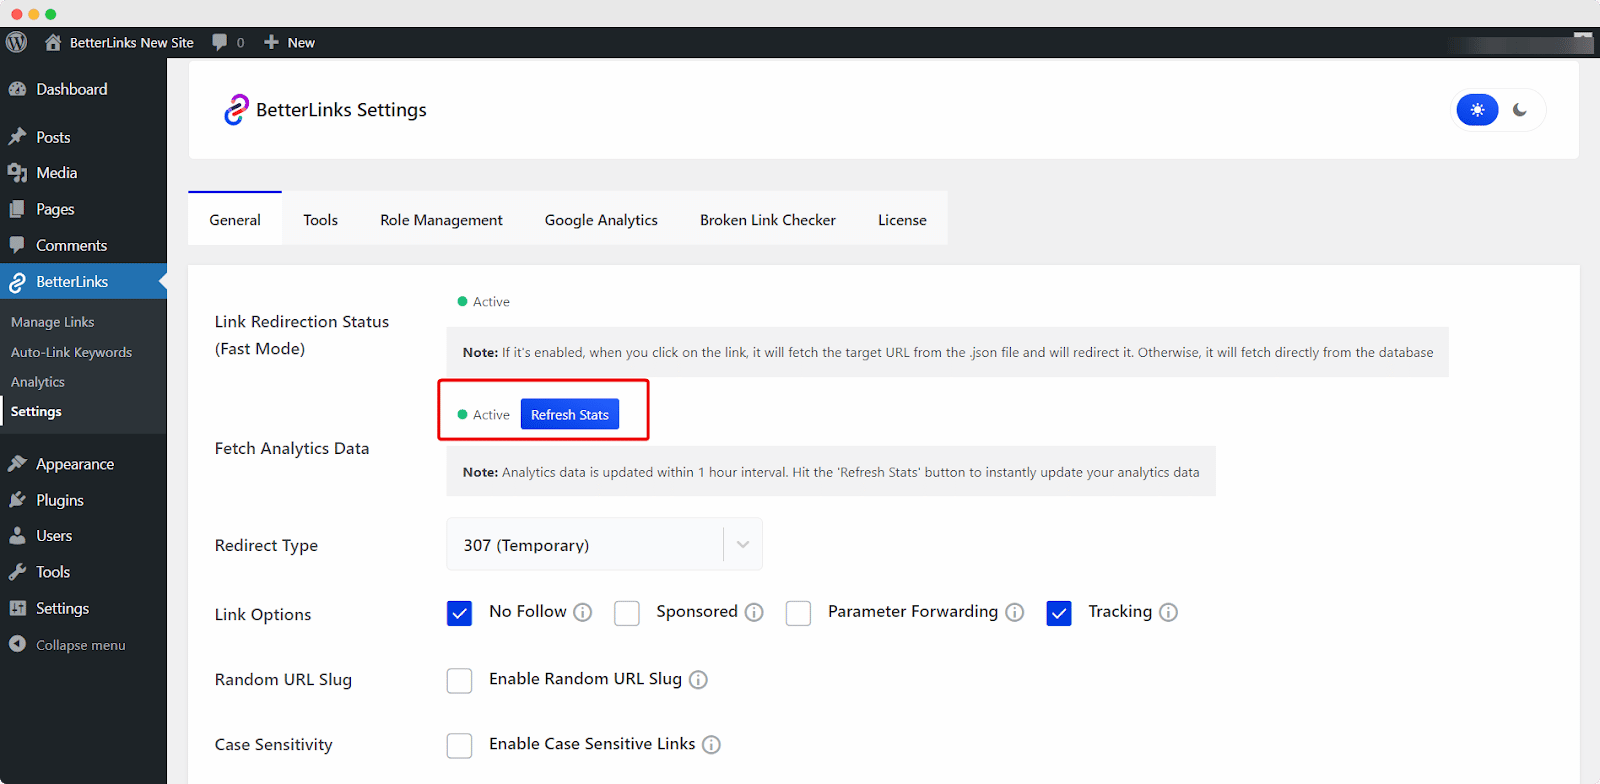
Task: Click the Fetch Analytics Data Active indicator
Action: pyautogui.click(x=483, y=414)
